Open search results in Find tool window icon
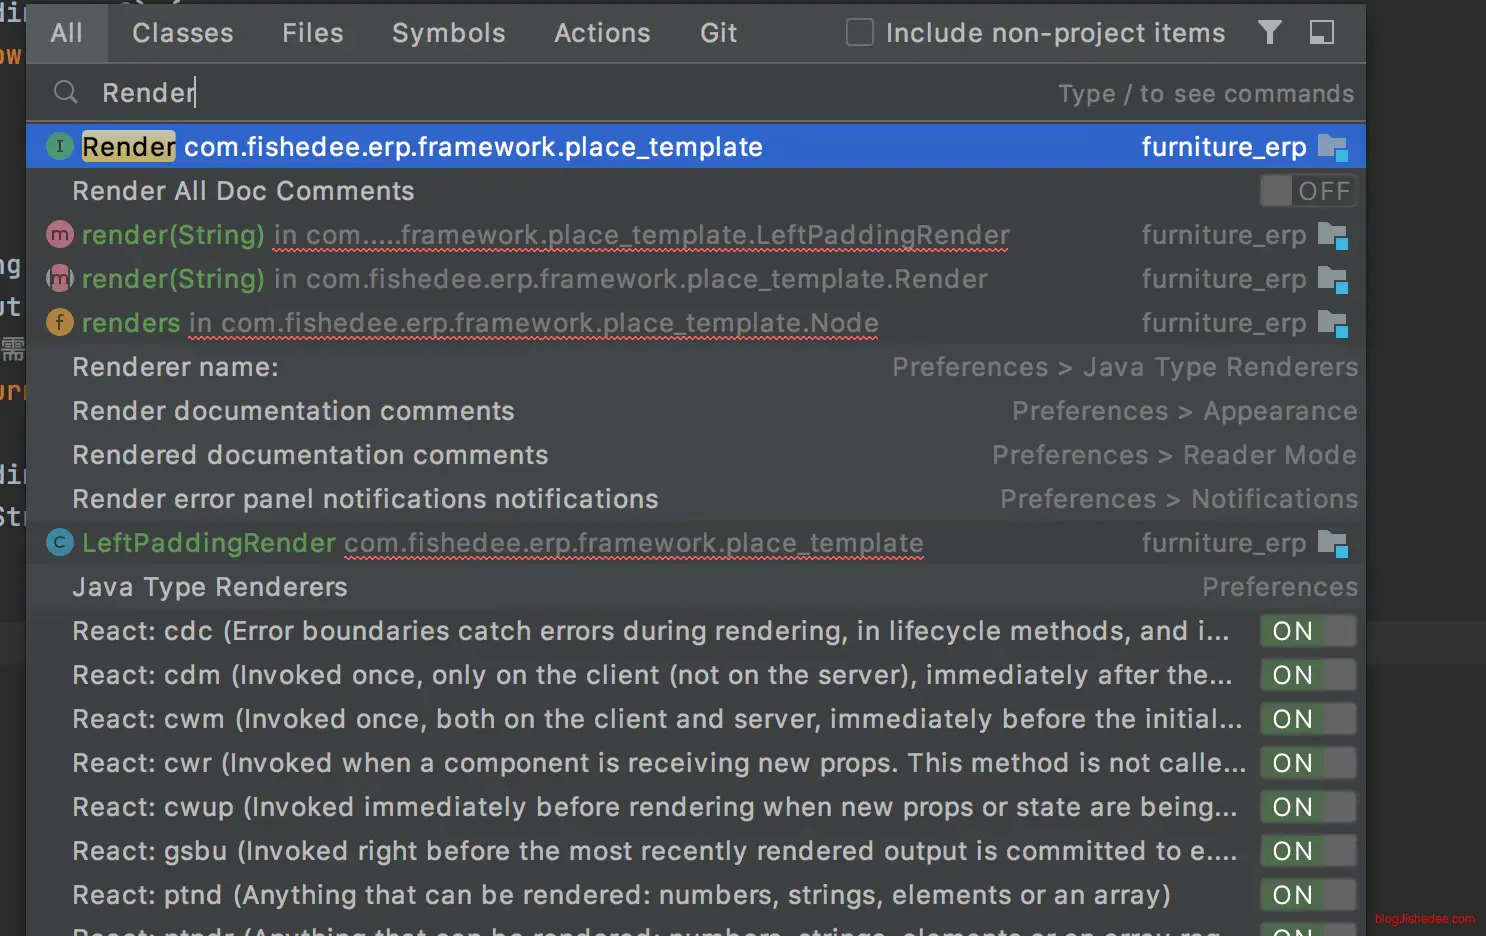Image resolution: width=1486 pixels, height=936 pixels. [x=1321, y=33]
